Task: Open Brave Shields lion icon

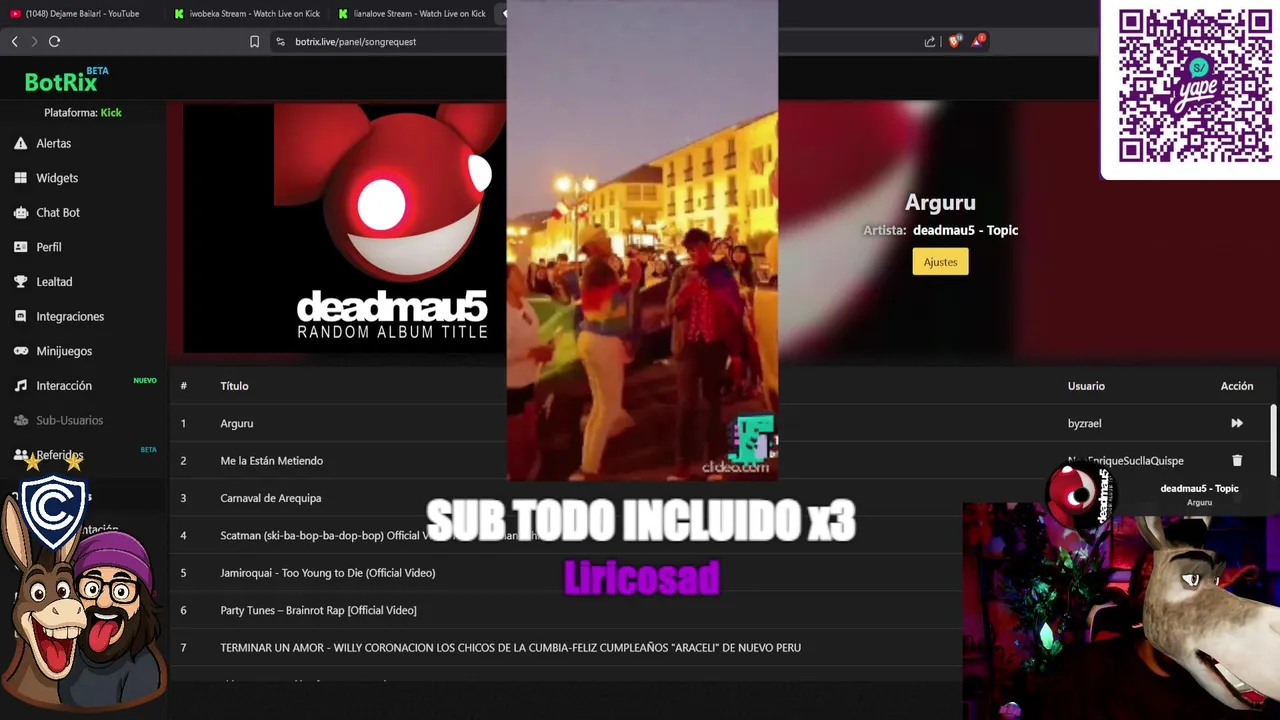Action: coord(954,41)
